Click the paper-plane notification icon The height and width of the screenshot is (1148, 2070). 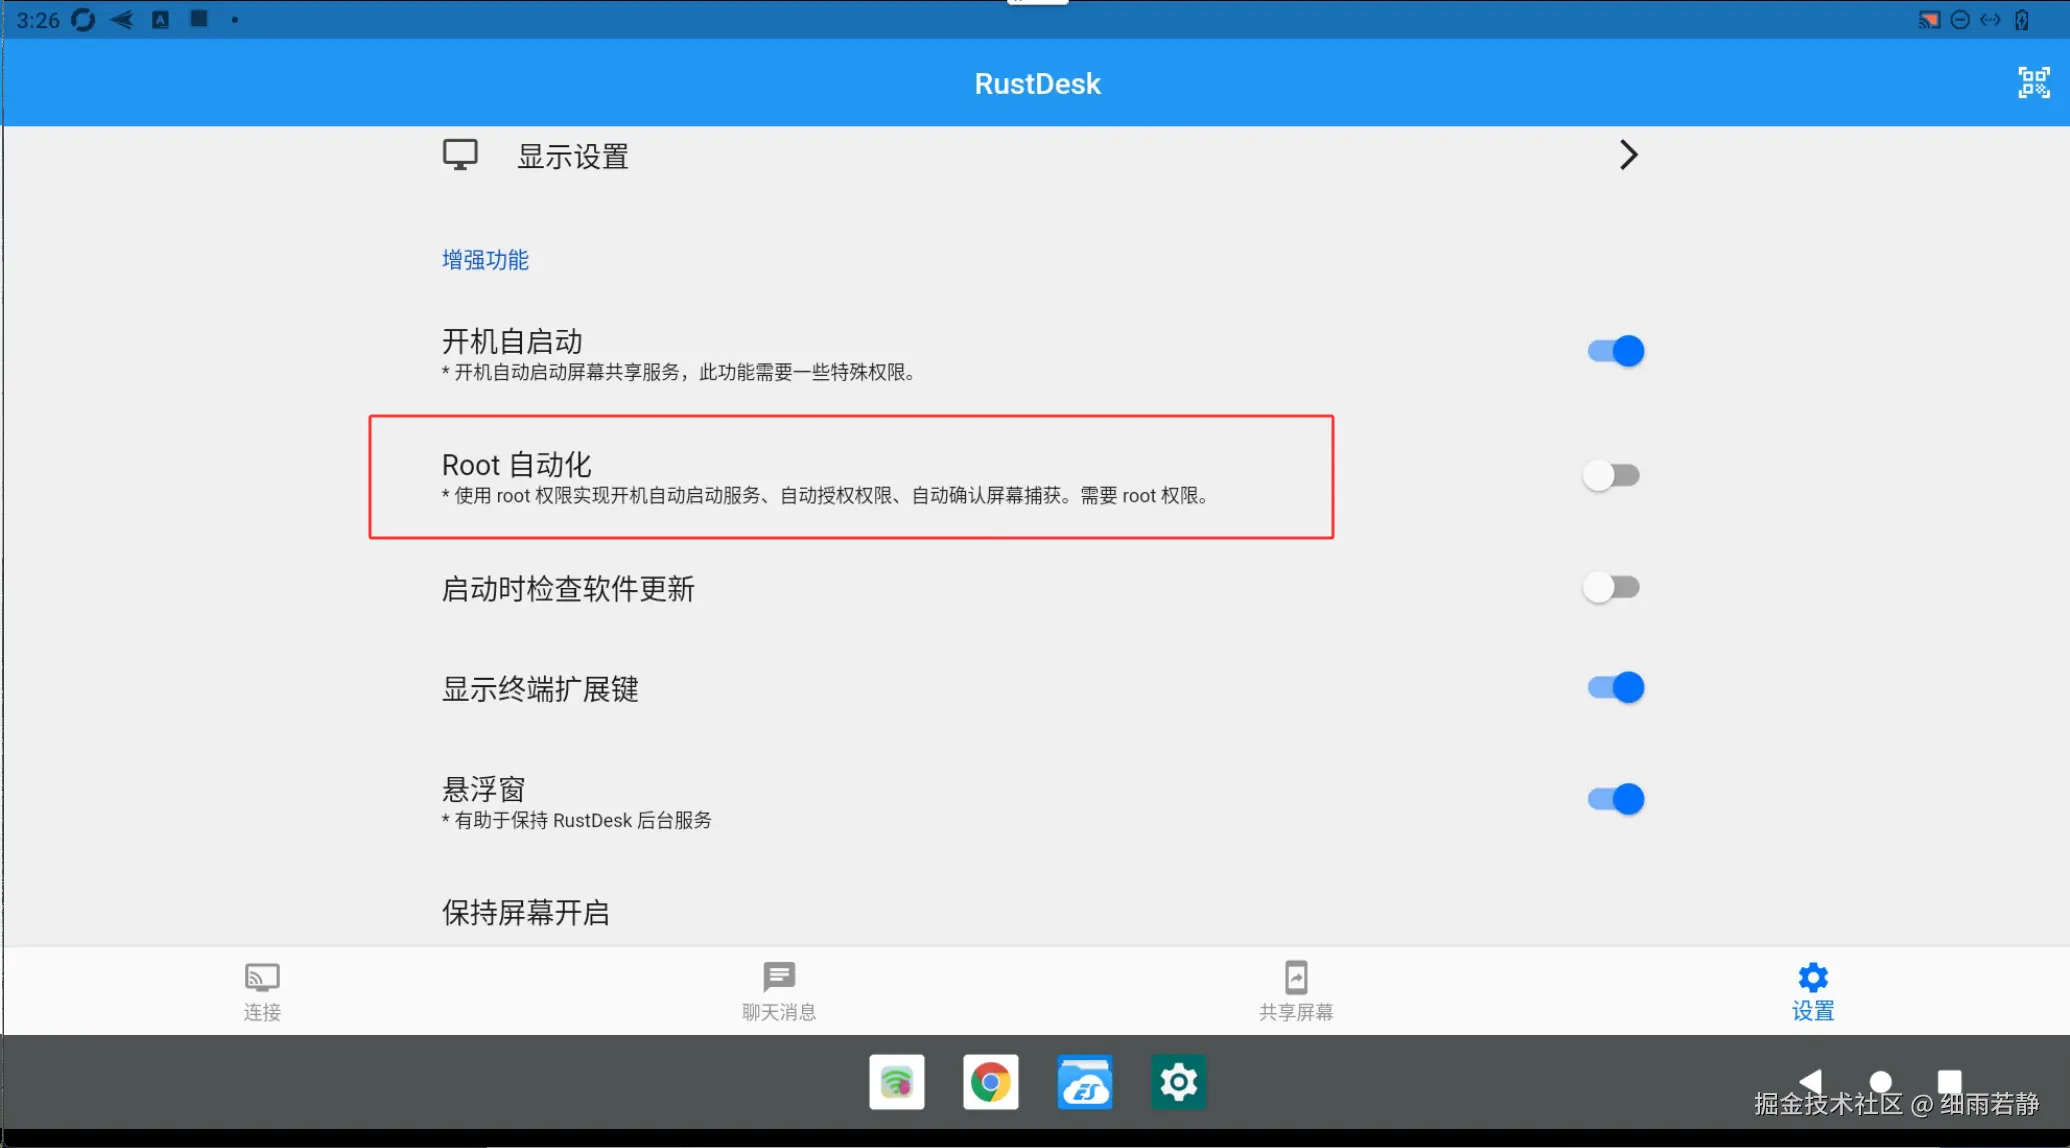click(122, 20)
